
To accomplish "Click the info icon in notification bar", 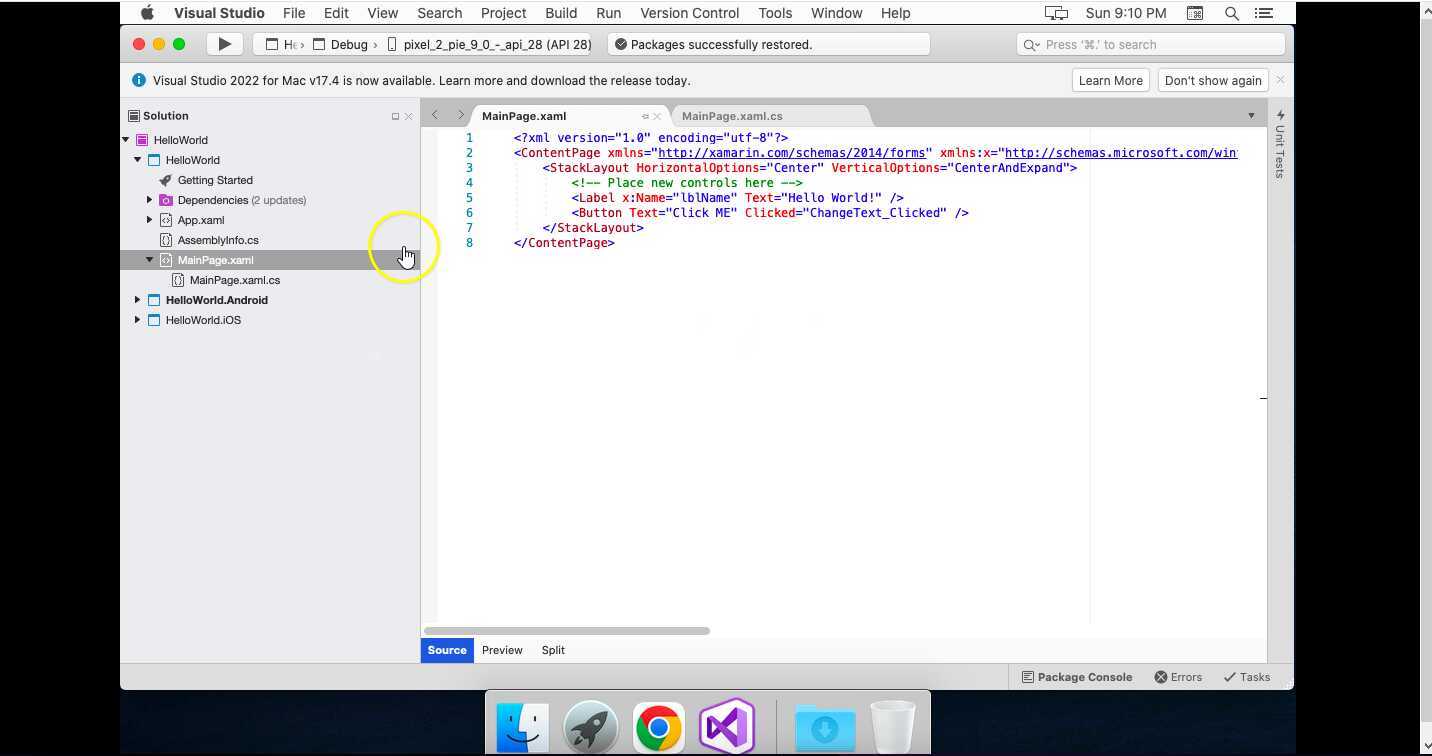I will point(139,80).
